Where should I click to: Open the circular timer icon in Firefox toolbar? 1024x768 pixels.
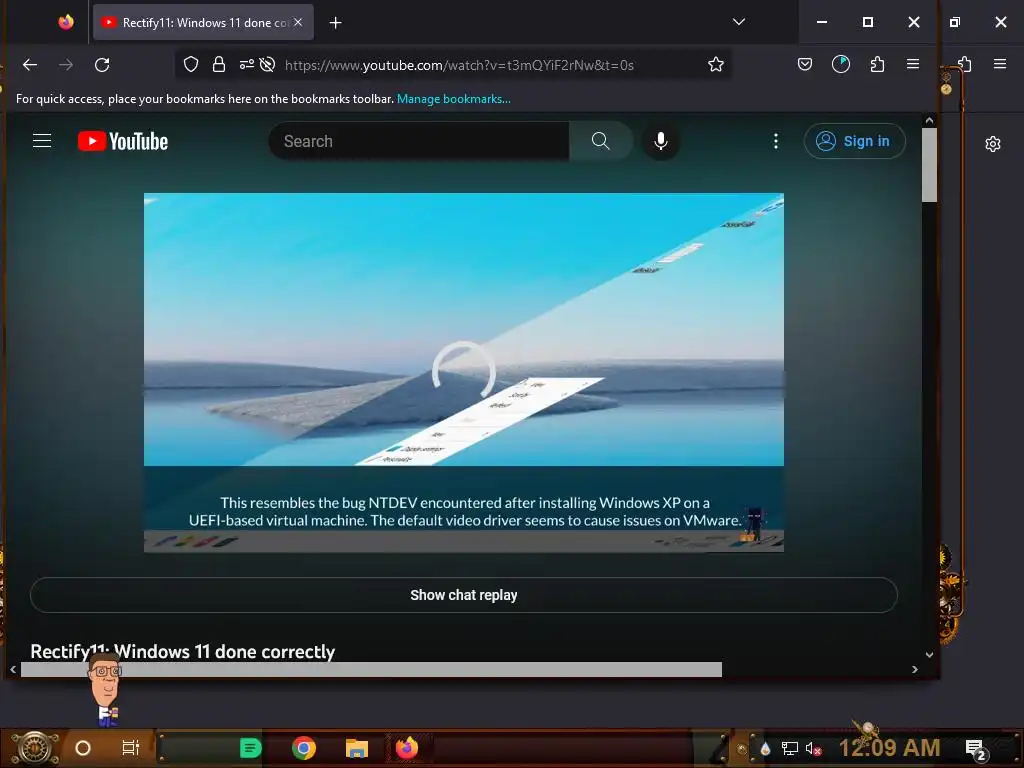point(841,64)
